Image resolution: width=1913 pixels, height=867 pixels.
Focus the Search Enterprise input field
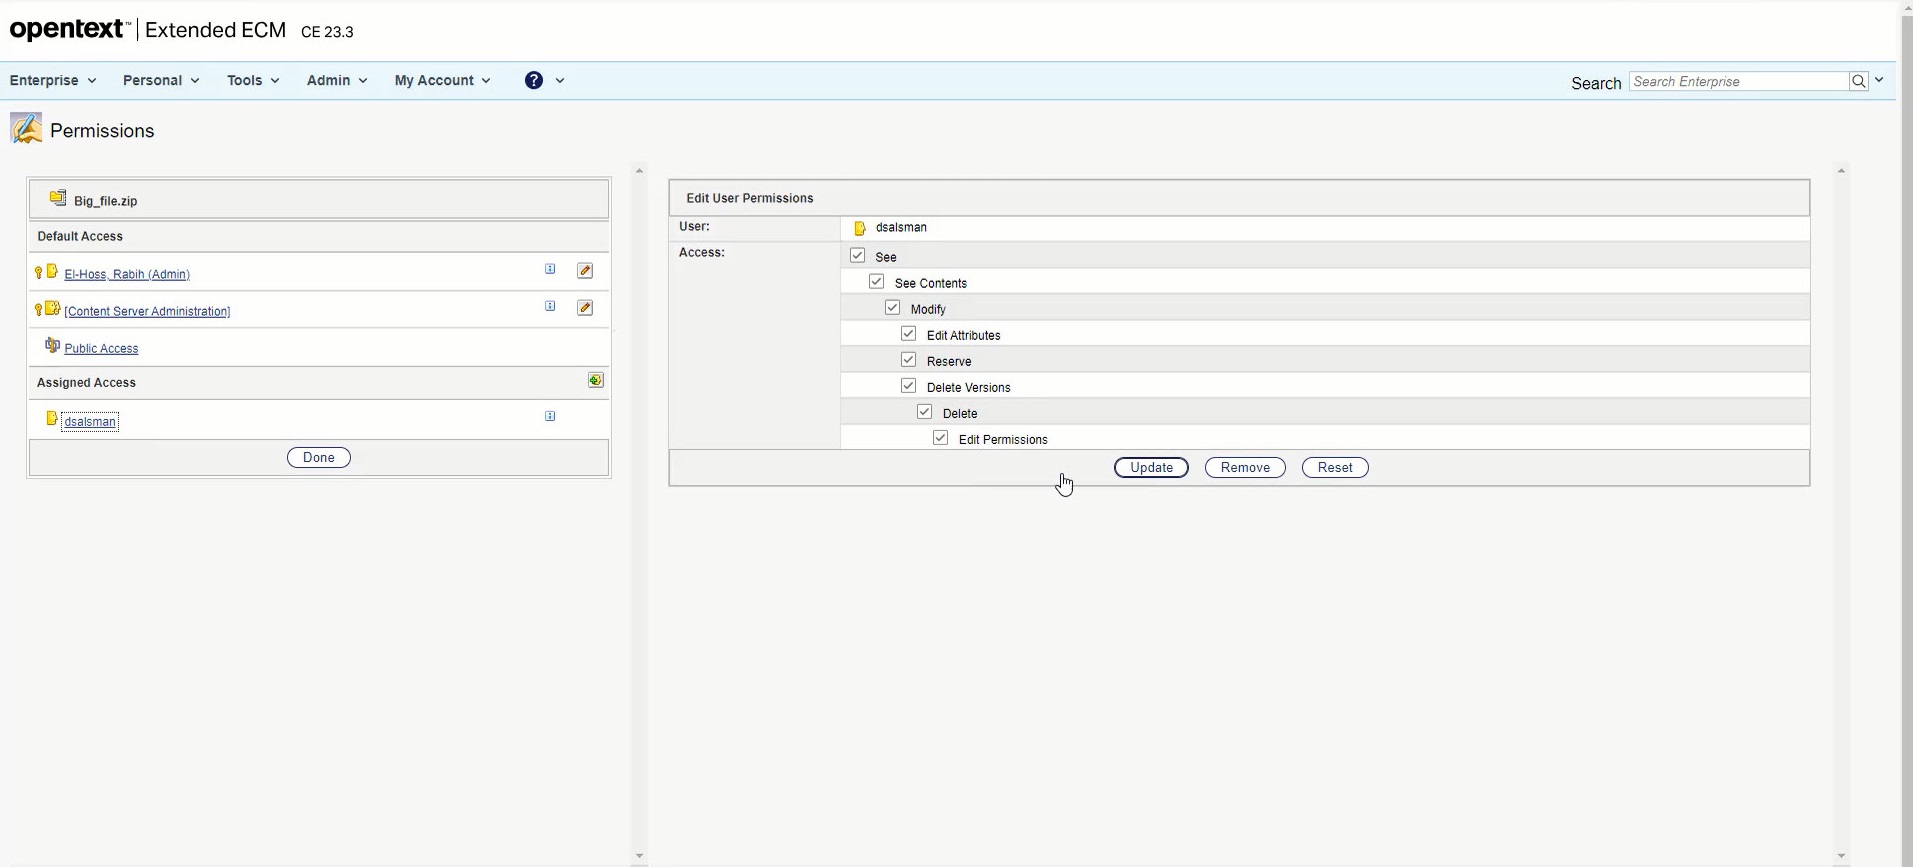pos(1738,81)
